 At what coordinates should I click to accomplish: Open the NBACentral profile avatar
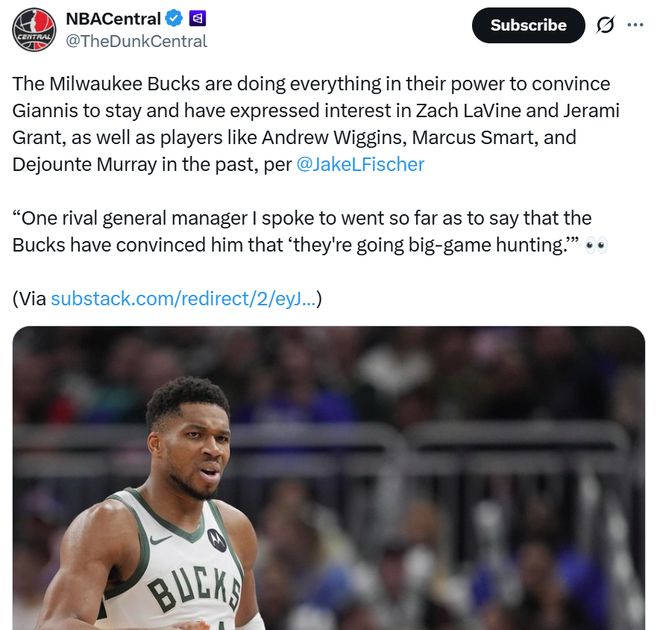click(x=33, y=29)
